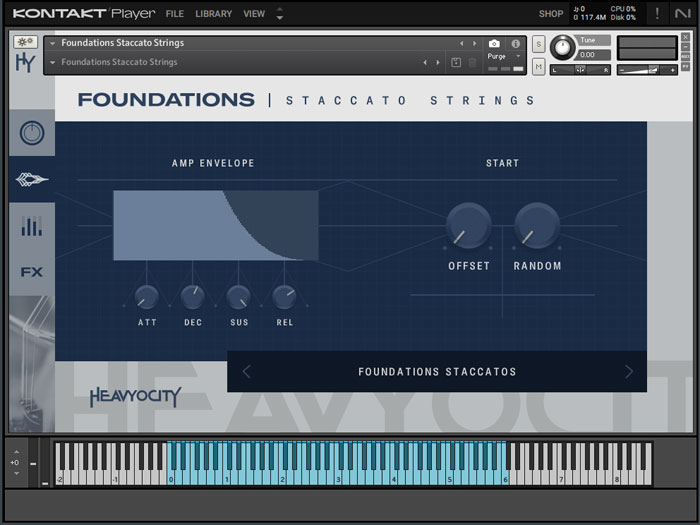Open instrument info icon
700x525 pixels.
(516, 43)
